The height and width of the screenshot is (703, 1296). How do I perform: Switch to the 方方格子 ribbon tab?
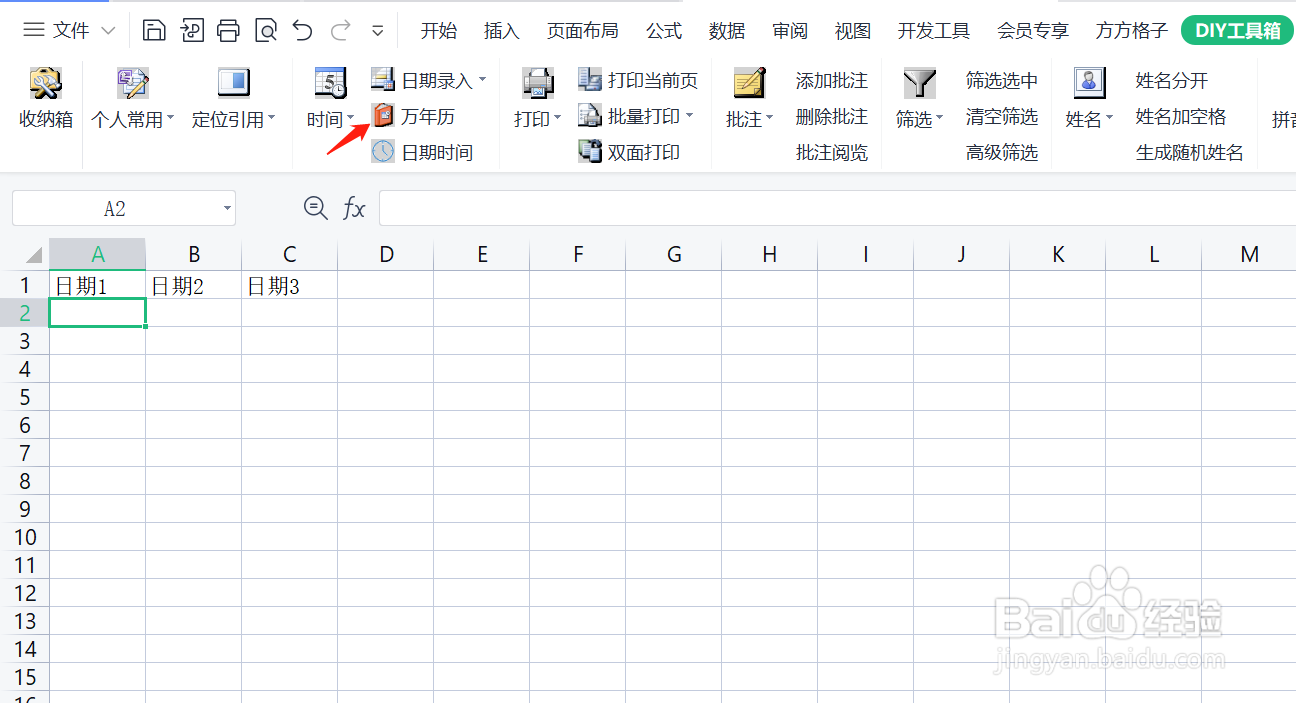point(1131,30)
